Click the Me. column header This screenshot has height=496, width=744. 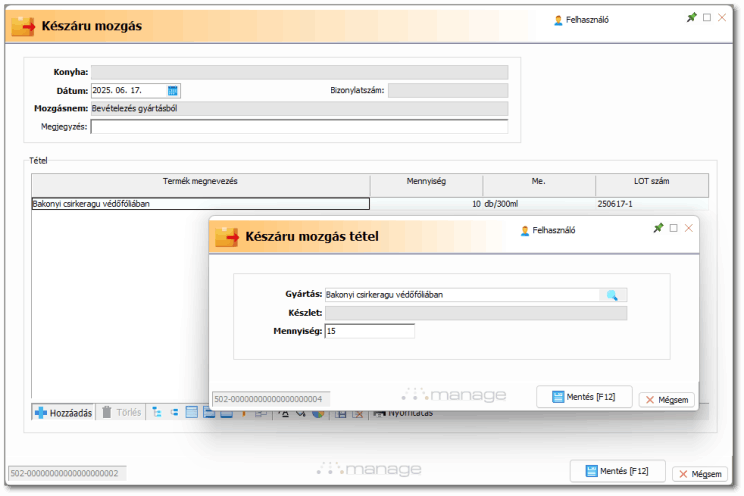point(539,185)
